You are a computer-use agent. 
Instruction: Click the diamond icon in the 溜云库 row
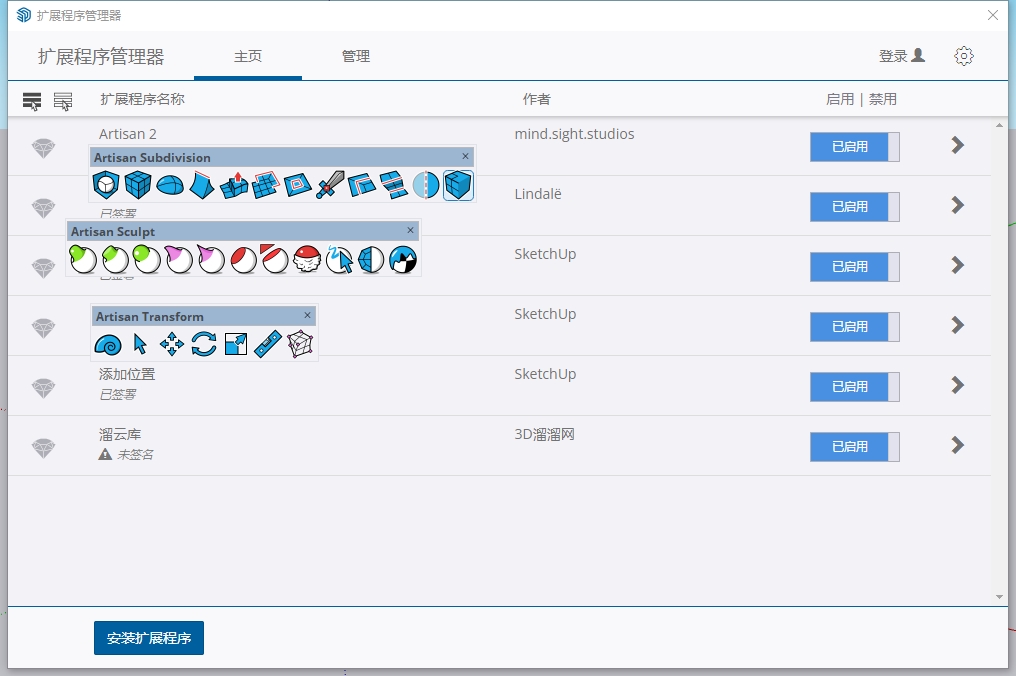click(x=43, y=448)
